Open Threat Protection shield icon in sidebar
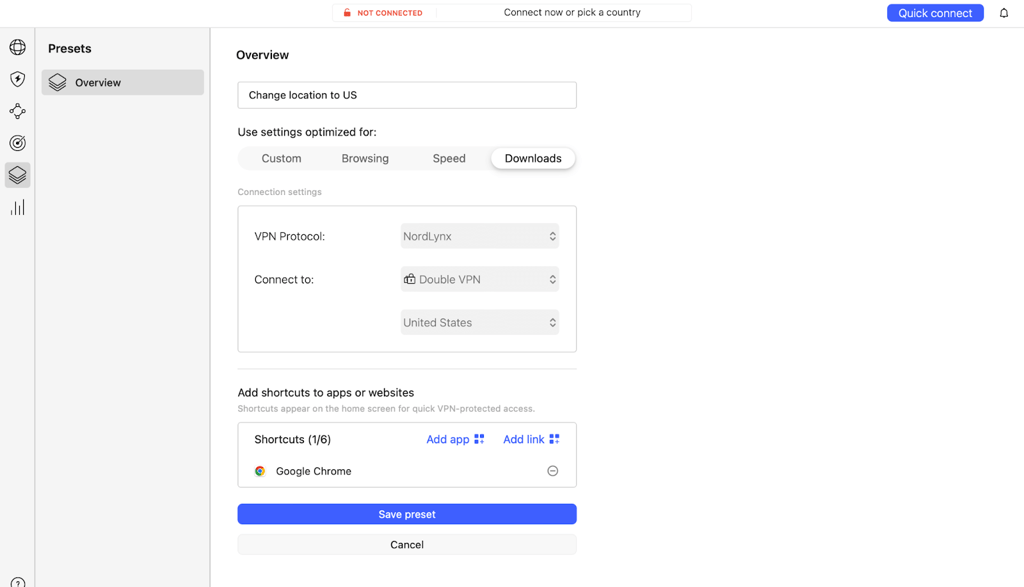The width and height of the screenshot is (1024, 587). click(x=18, y=79)
